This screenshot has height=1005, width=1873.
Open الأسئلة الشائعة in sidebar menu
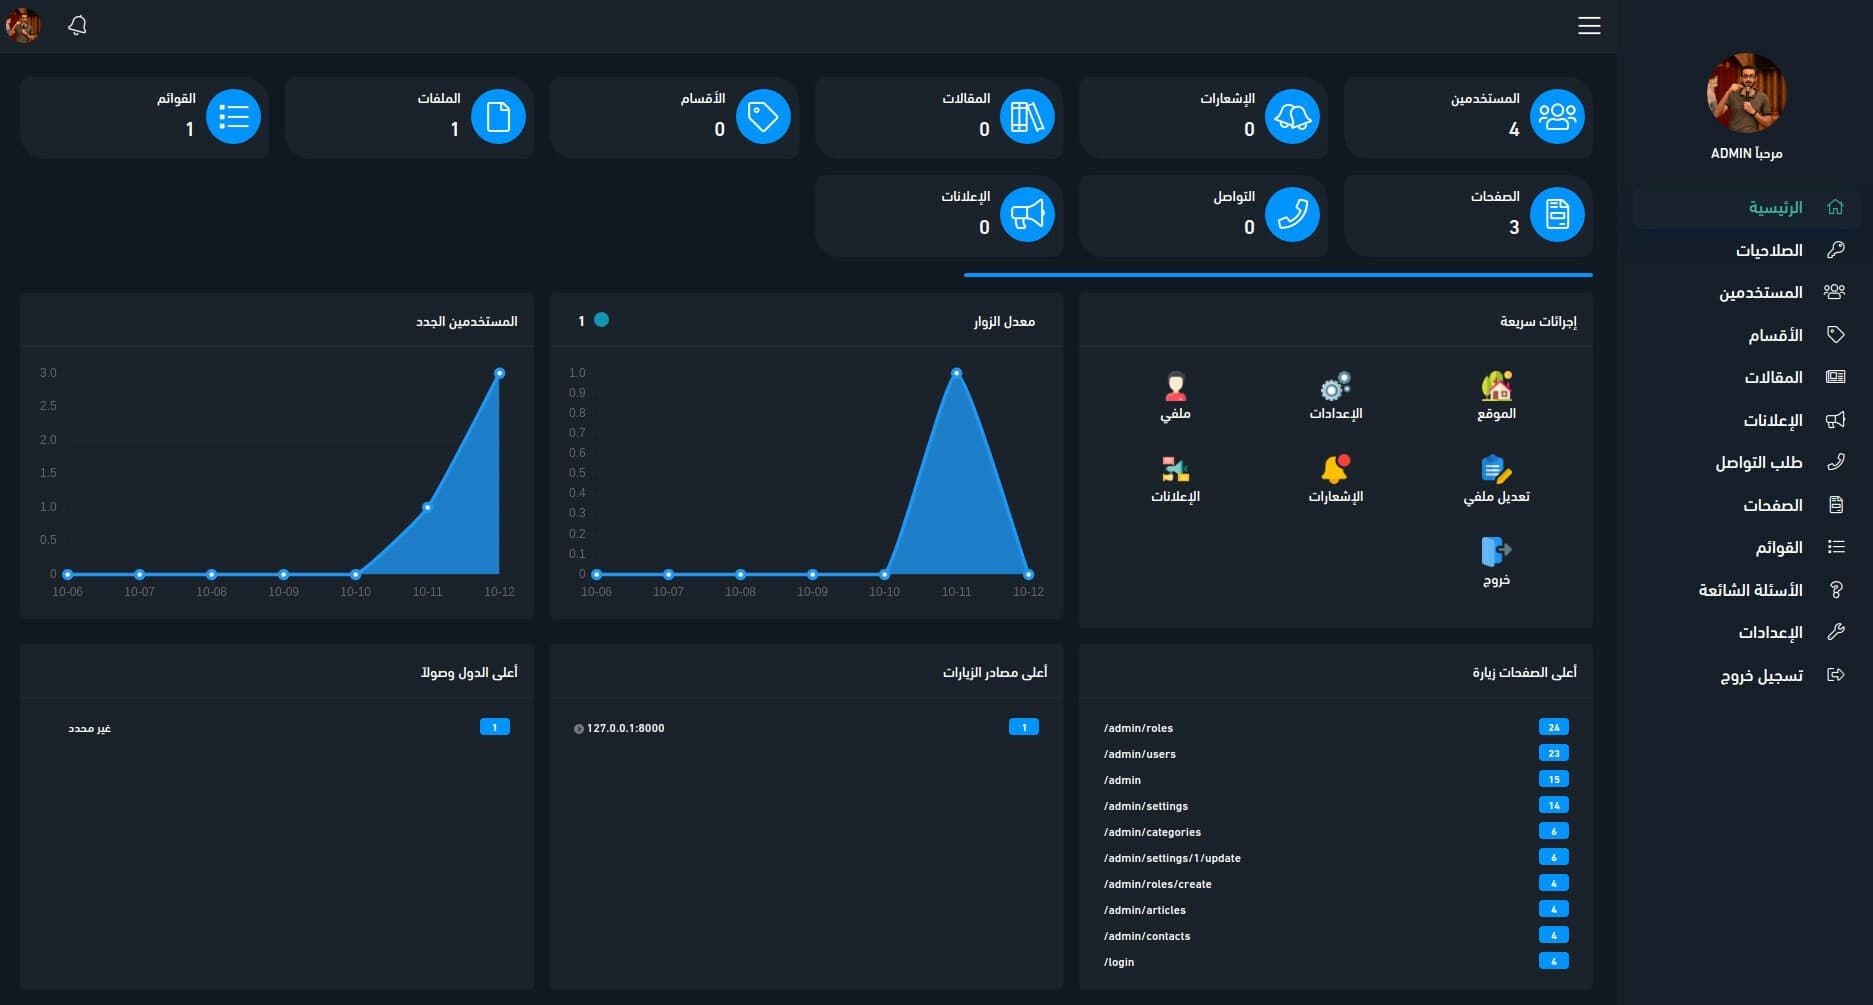click(1746, 590)
